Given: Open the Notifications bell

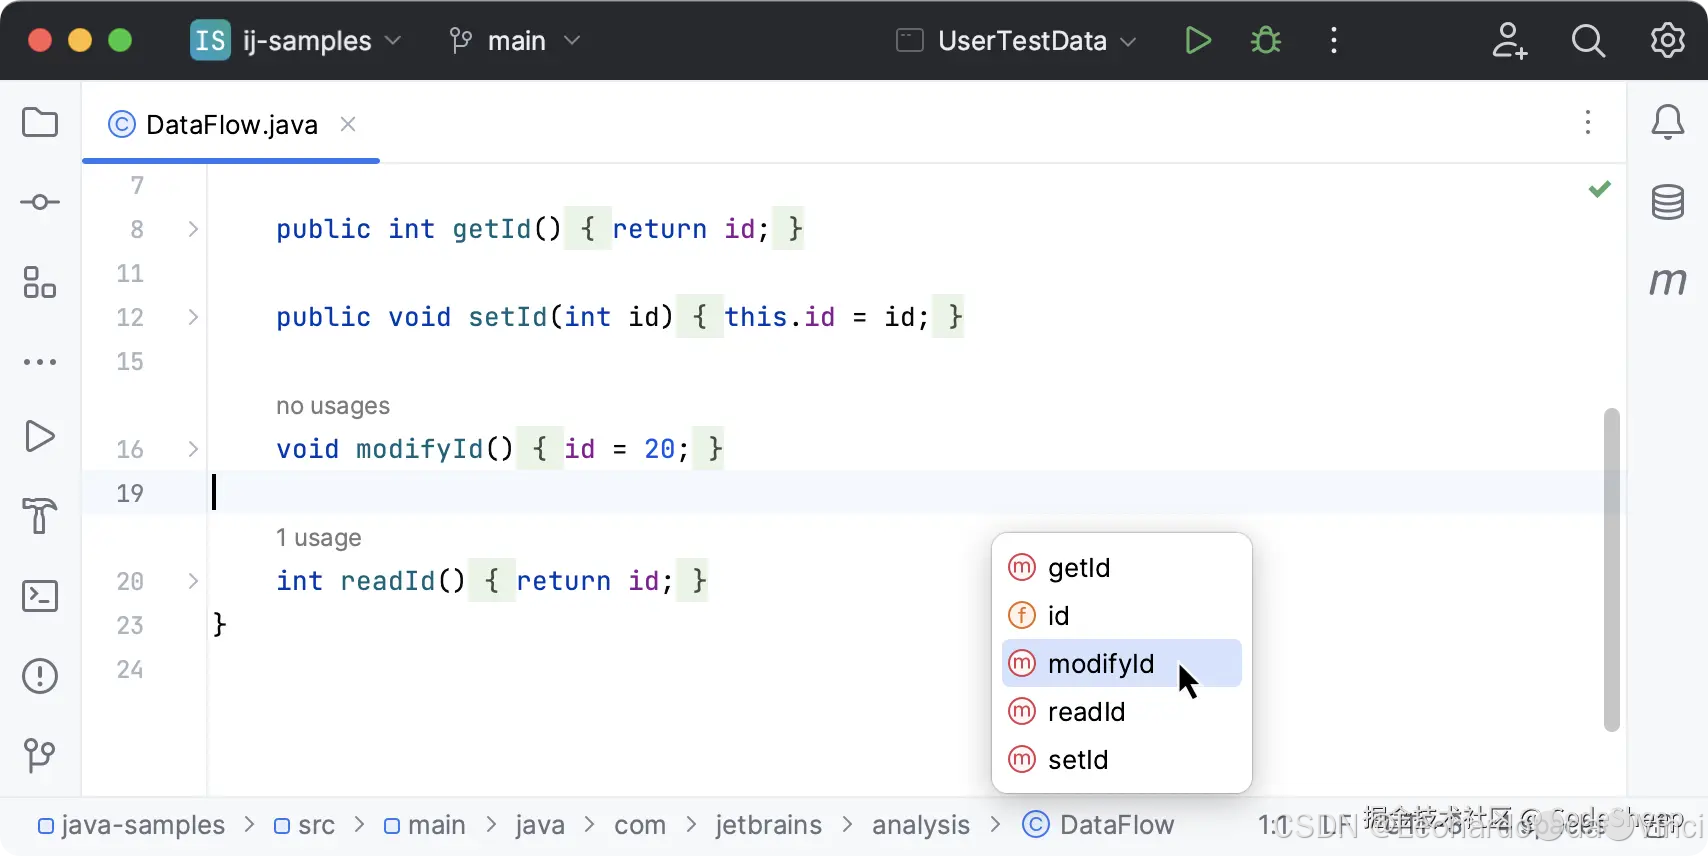Looking at the screenshot, I should tap(1667, 123).
